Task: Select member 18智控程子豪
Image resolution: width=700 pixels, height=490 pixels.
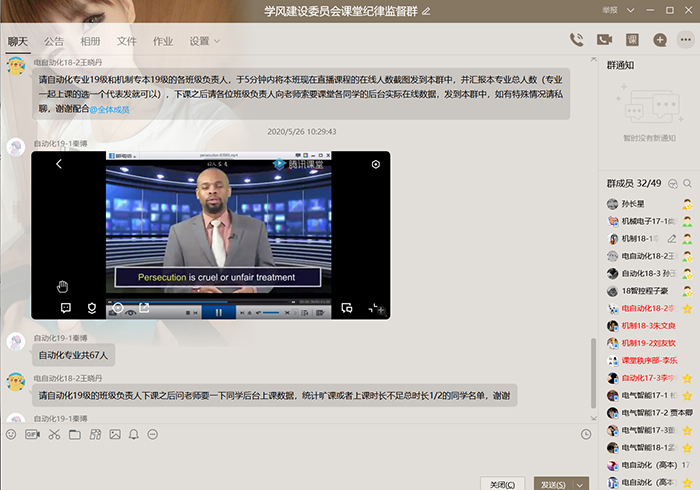Action: click(x=649, y=291)
